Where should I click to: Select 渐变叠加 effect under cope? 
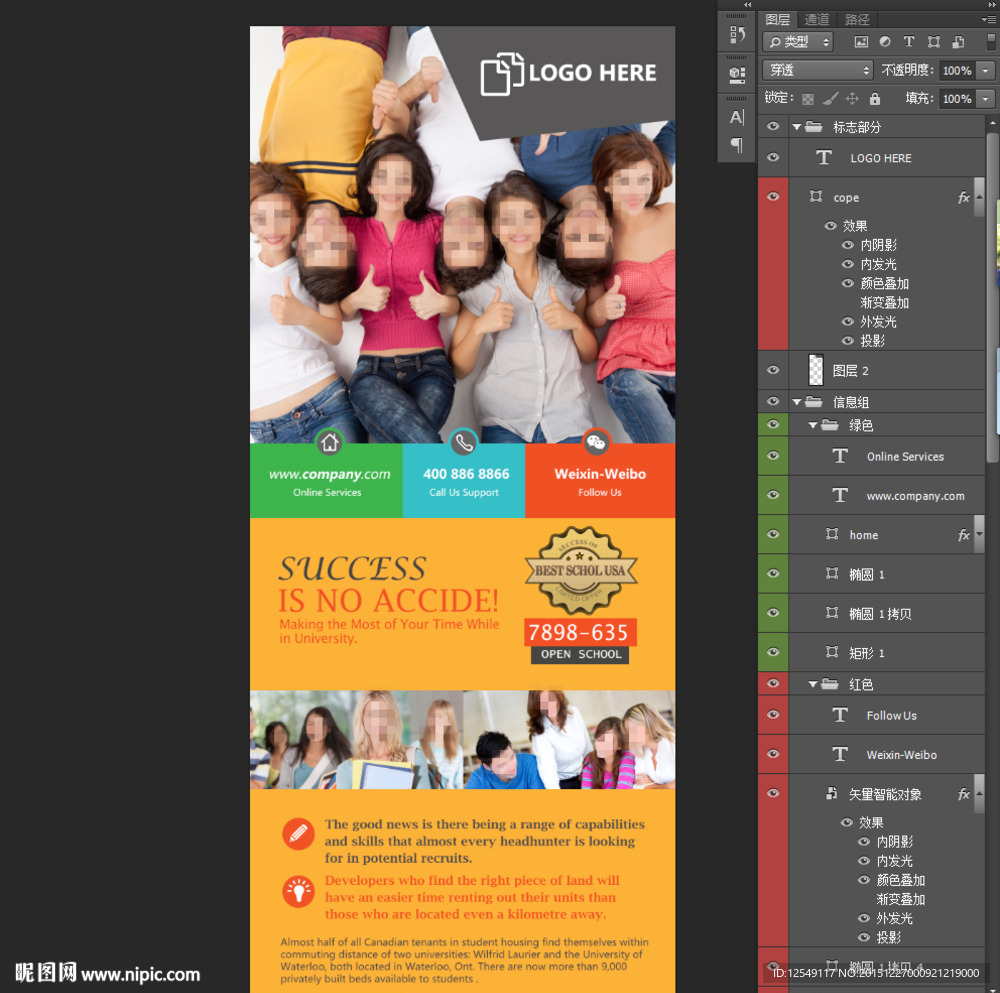(x=884, y=302)
